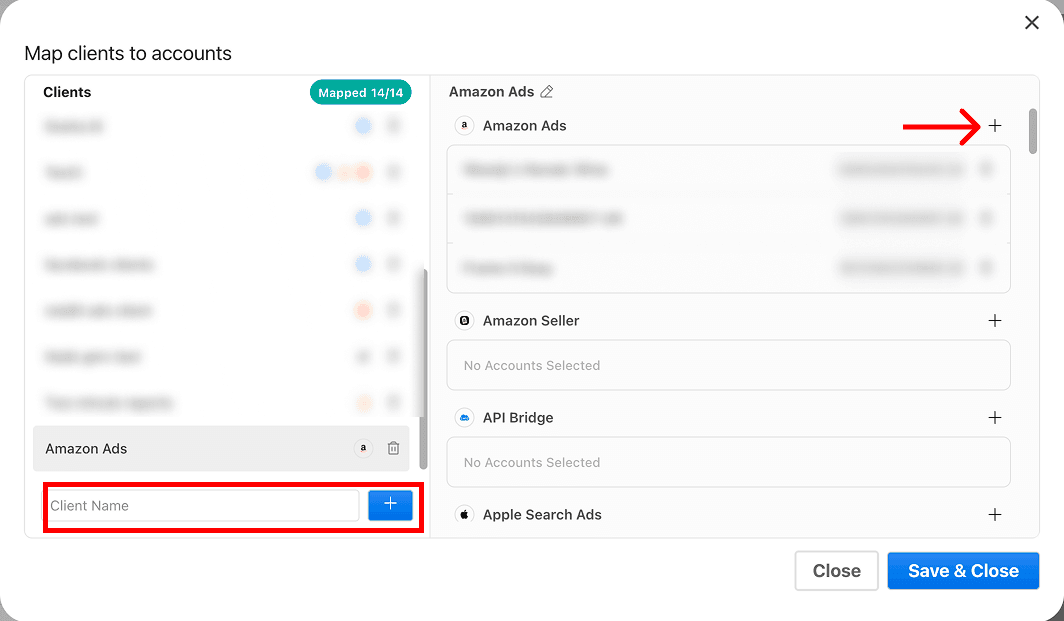Click the Amazon Seller source icon
This screenshot has height=621, width=1064.
464,320
